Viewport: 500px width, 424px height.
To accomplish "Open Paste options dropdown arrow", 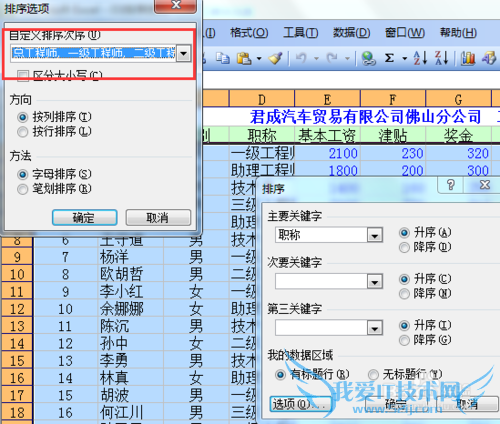I will (259, 59).
